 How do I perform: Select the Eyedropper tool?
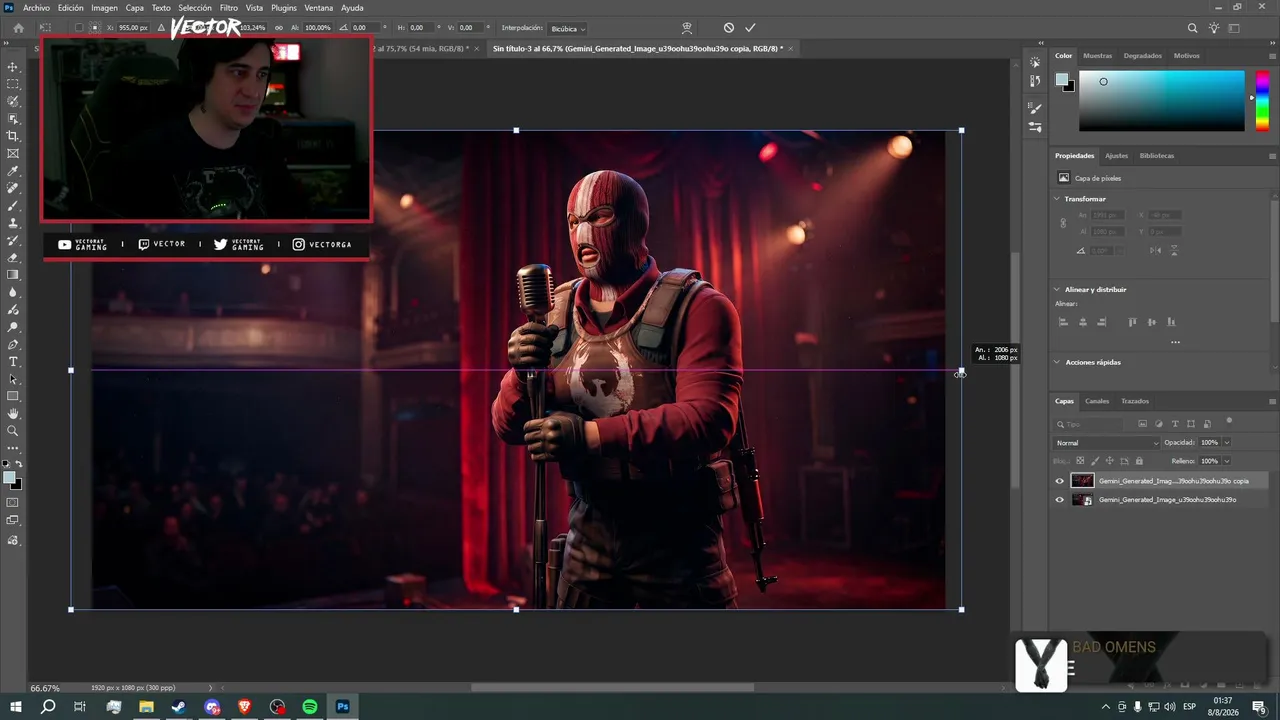(13, 171)
